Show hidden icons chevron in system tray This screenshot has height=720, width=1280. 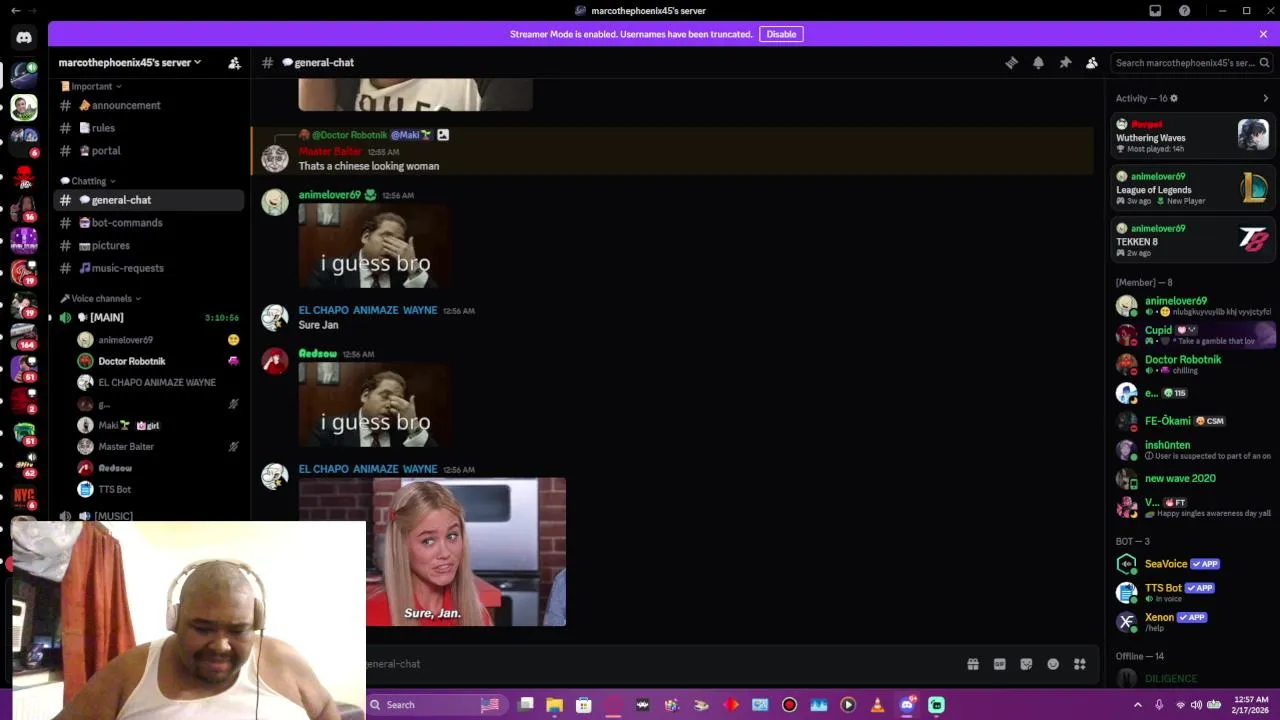[1137, 705]
